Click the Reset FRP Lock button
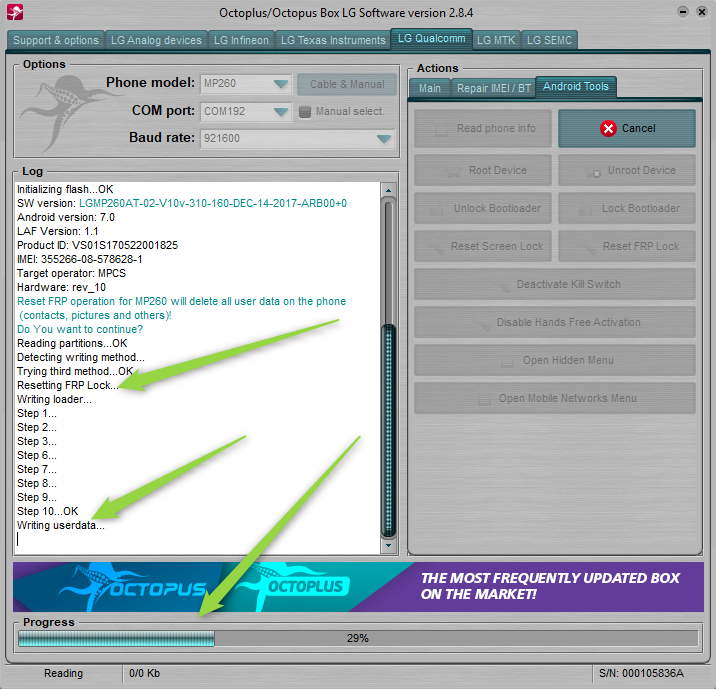The image size is (716, 689). click(627, 246)
